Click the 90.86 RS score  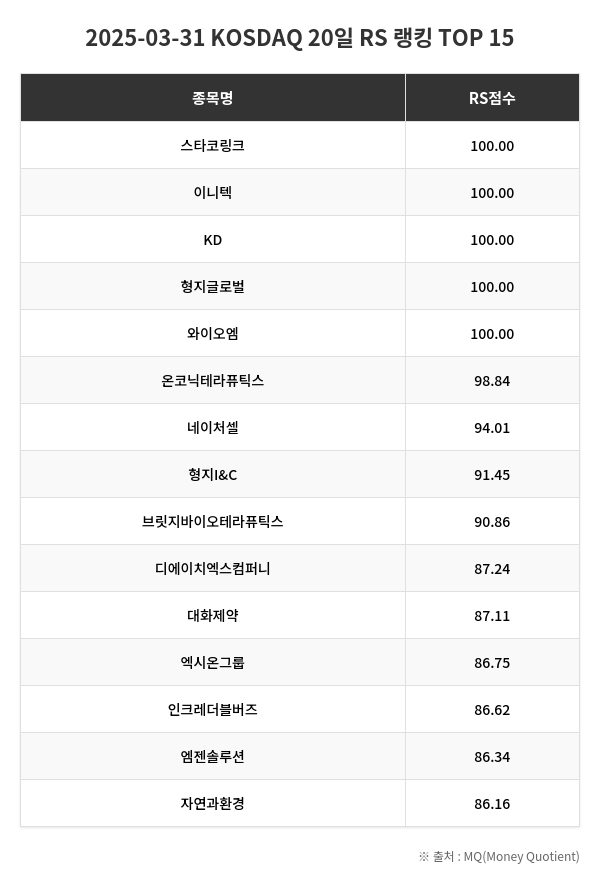tap(492, 522)
